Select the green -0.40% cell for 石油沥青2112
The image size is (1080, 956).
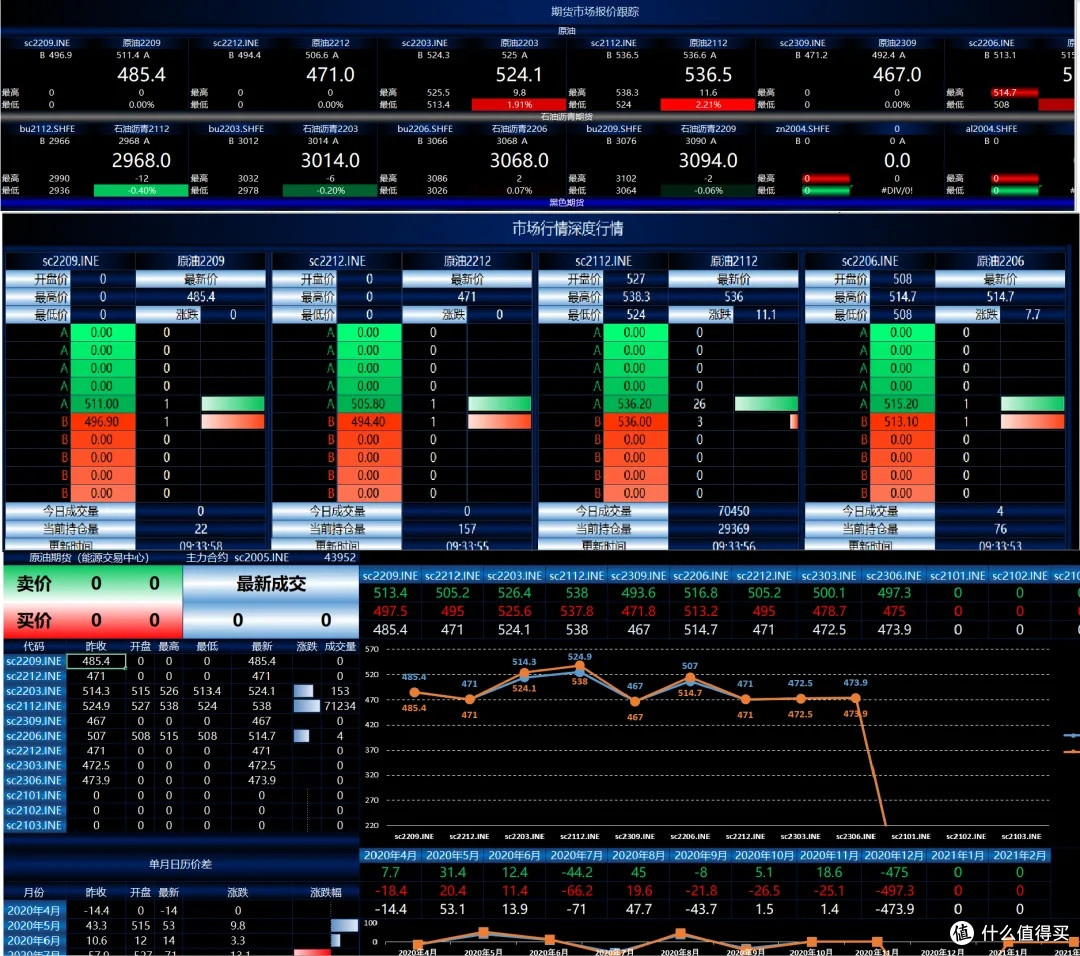(x=140, y=190)
